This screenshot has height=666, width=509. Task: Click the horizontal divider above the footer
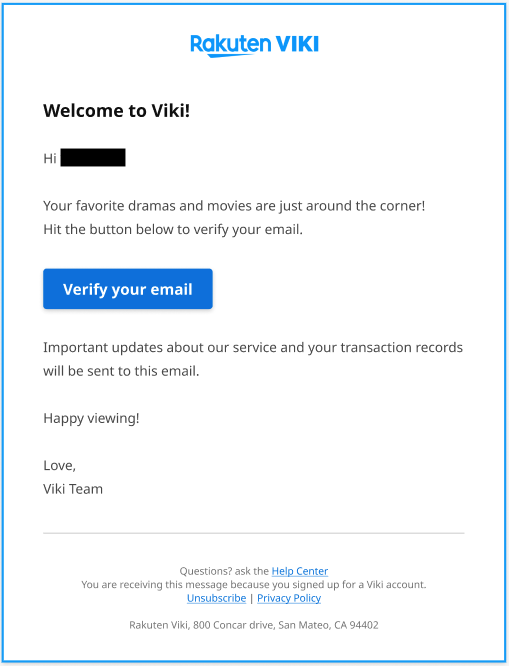pyautogui.click(x=254, y=533)
